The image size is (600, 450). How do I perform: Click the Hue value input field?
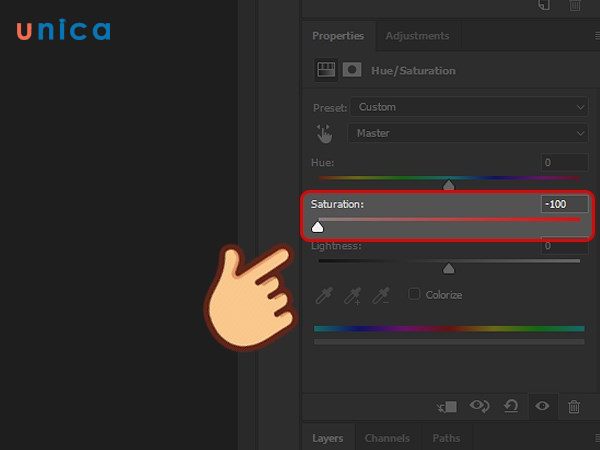tap(564, 162)
